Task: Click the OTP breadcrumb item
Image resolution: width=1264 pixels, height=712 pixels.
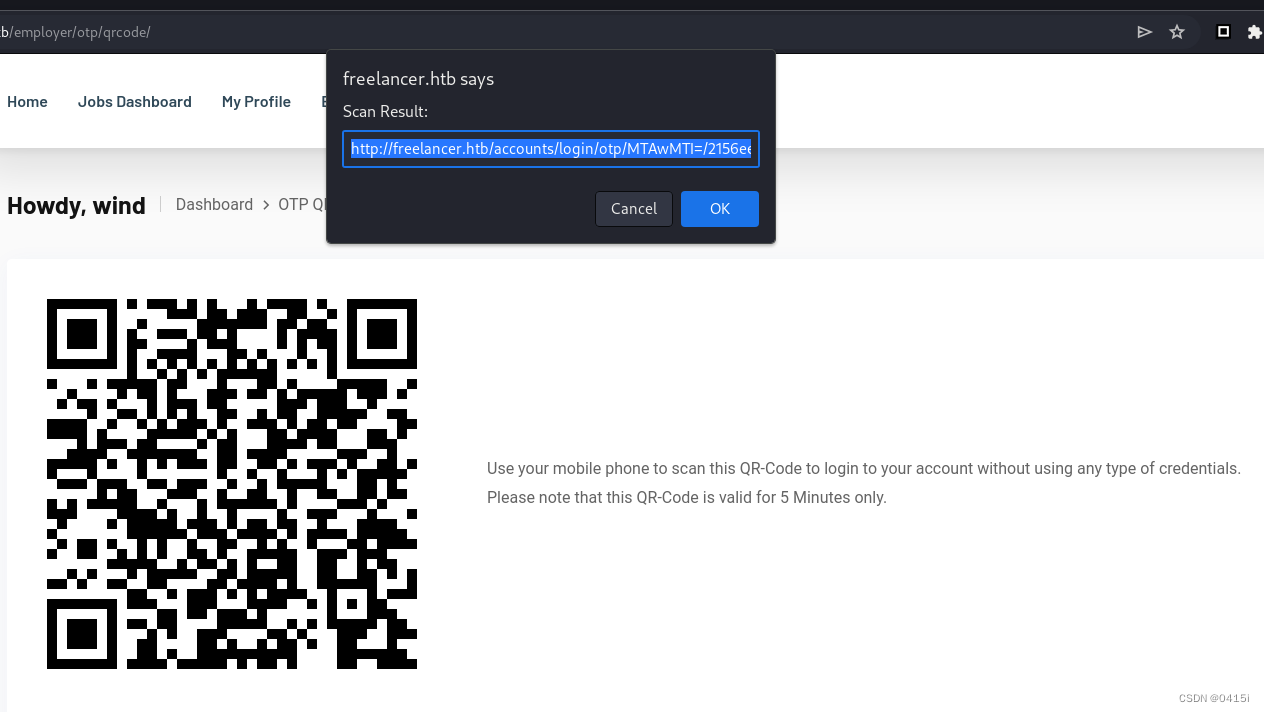Action: 302,204
